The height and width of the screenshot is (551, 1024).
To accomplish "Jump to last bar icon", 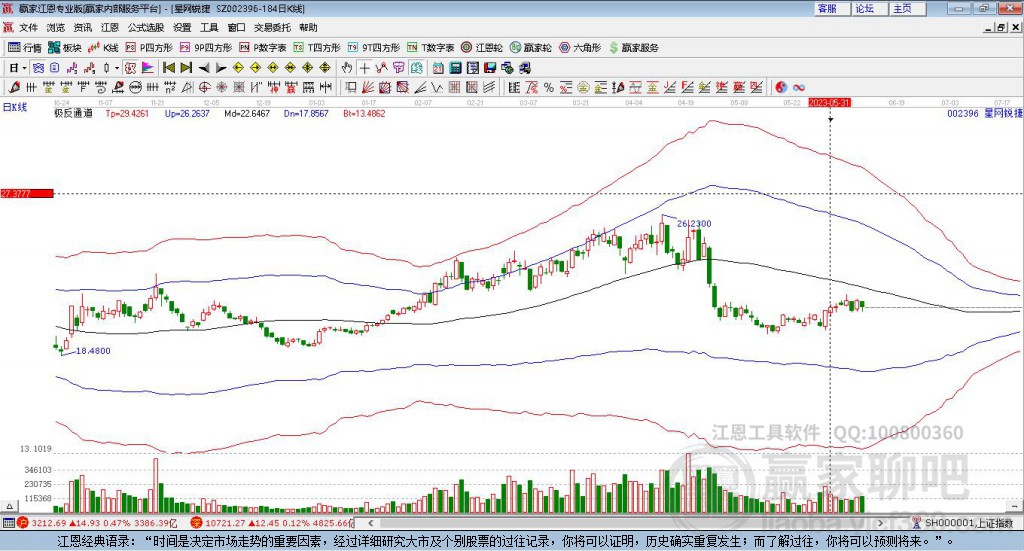I will pyautogui.click(x=186, y=68).
